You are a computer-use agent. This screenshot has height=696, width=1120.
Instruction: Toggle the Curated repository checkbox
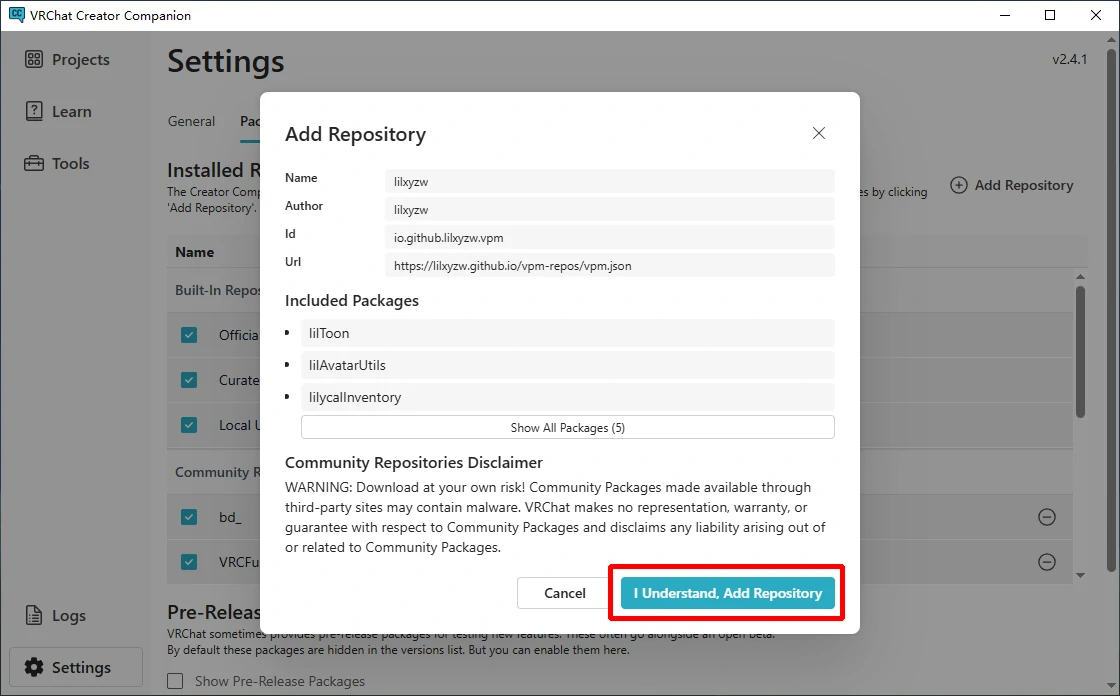189,380
